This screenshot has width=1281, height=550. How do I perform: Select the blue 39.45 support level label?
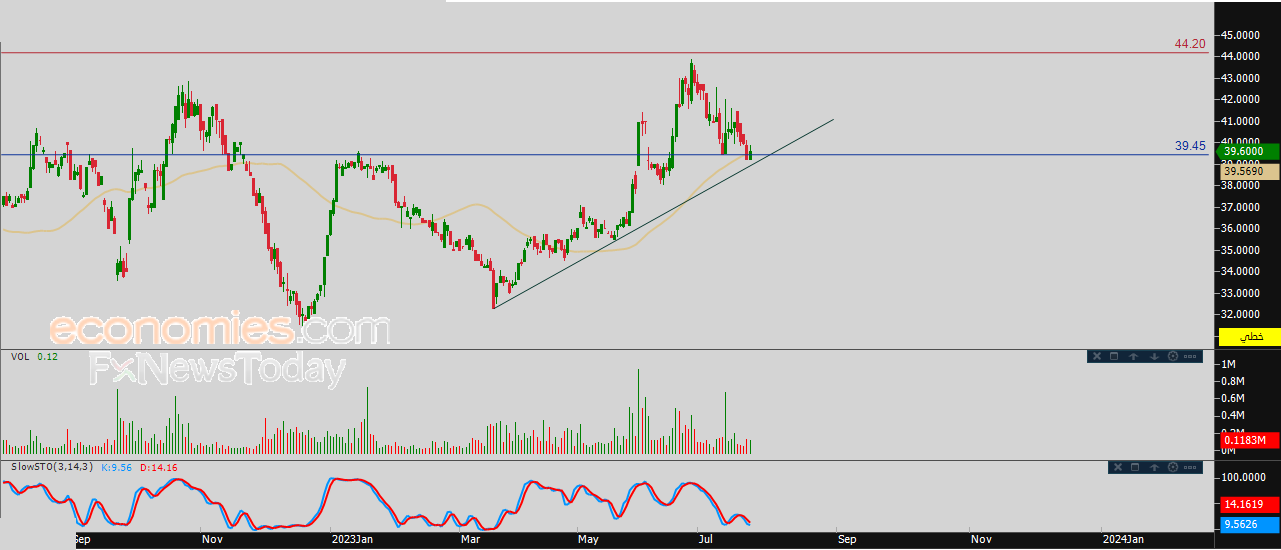click(1190, 145)
